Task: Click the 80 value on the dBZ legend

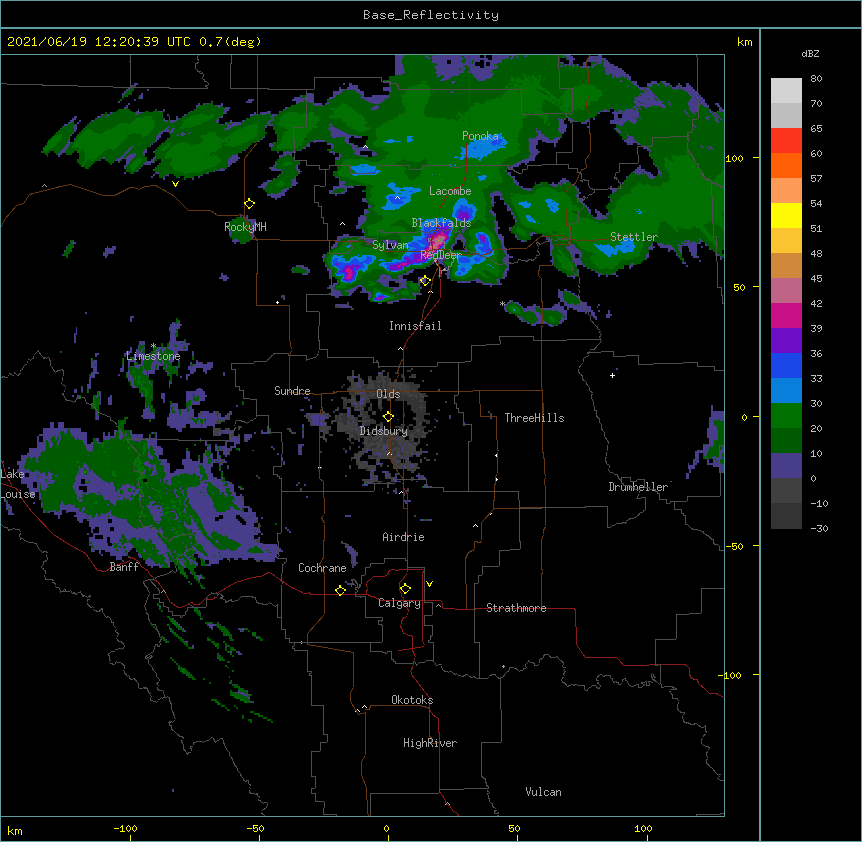Action: pos(816,79)
